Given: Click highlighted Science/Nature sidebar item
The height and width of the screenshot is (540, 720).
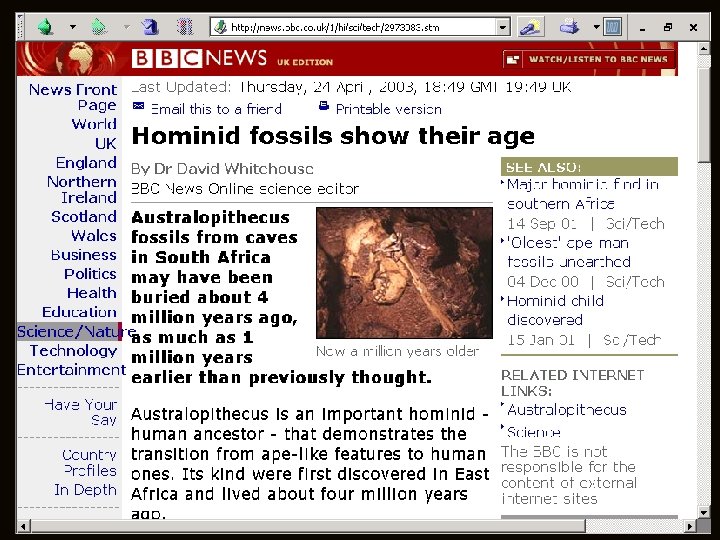Looking at the screenshot, I should point(70,331).
